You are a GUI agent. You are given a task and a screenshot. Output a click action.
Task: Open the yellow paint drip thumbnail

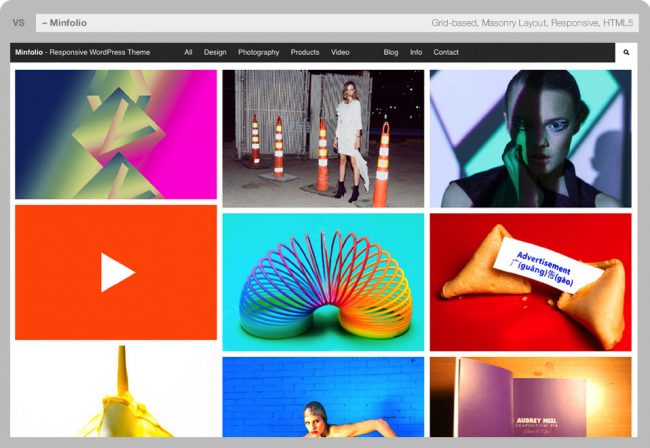[x=116, y=391]
